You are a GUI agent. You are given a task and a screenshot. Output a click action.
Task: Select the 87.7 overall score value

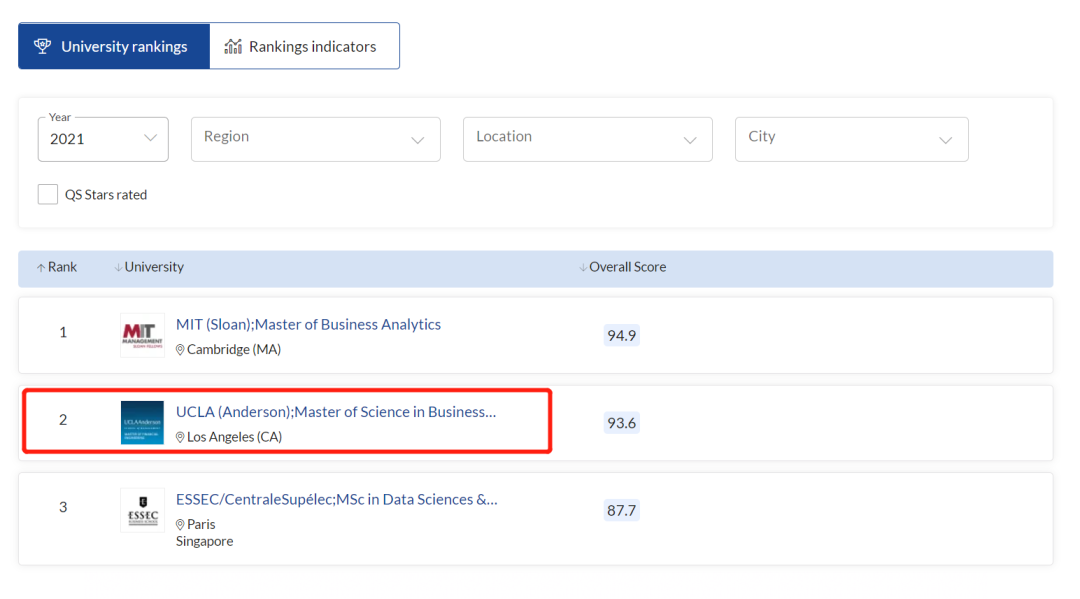[x=621, y=510]
